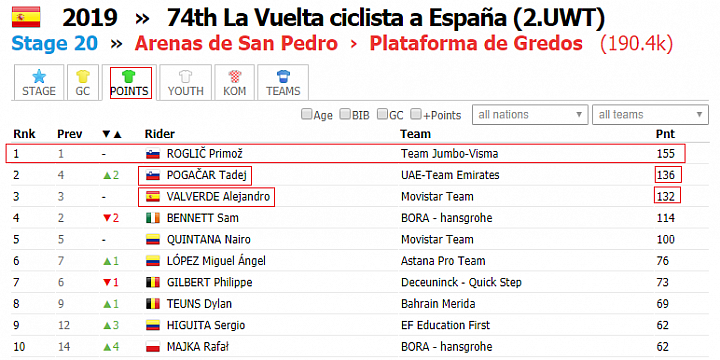This screenshot has width=720, height=360.
Task: Click the yellow jersey GC icon
Action: [x=83, y=76]
